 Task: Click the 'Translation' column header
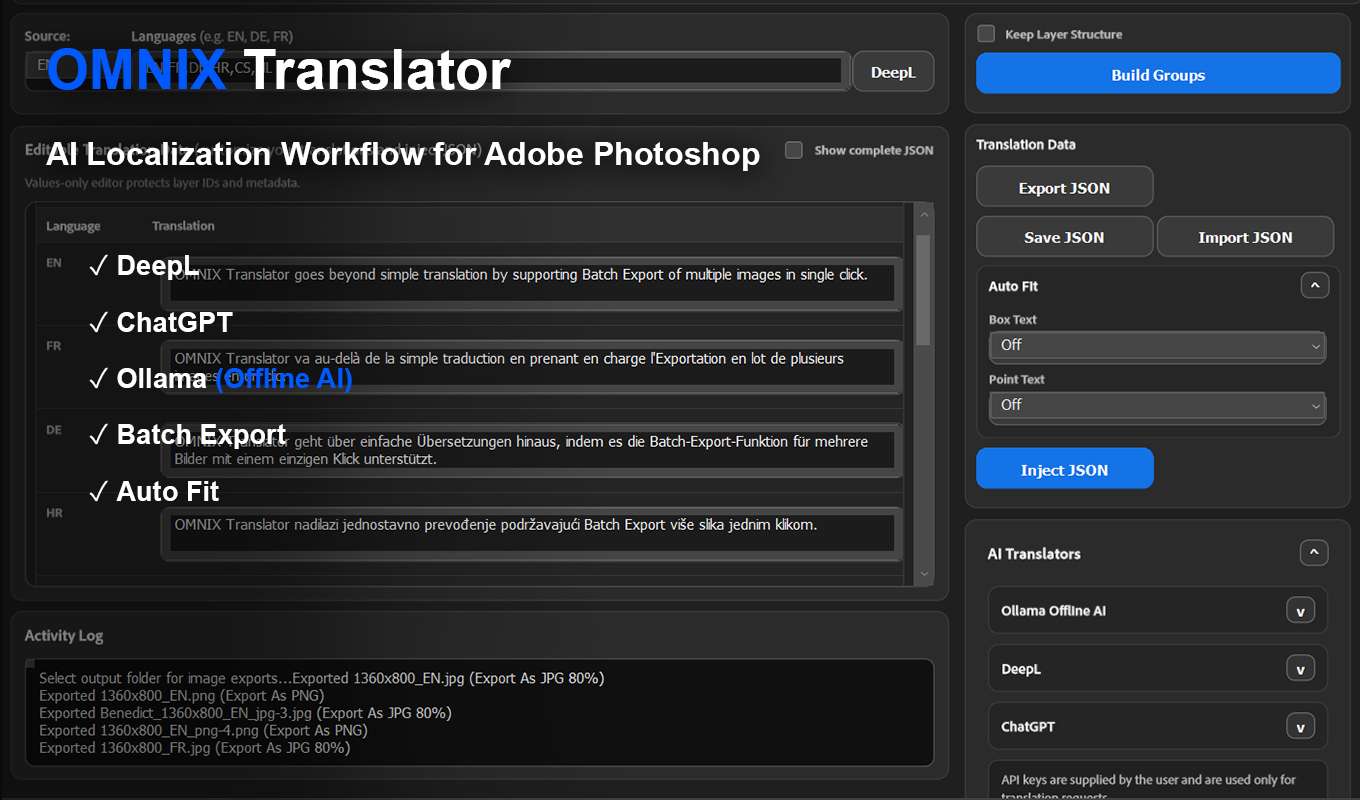[183, 226]
